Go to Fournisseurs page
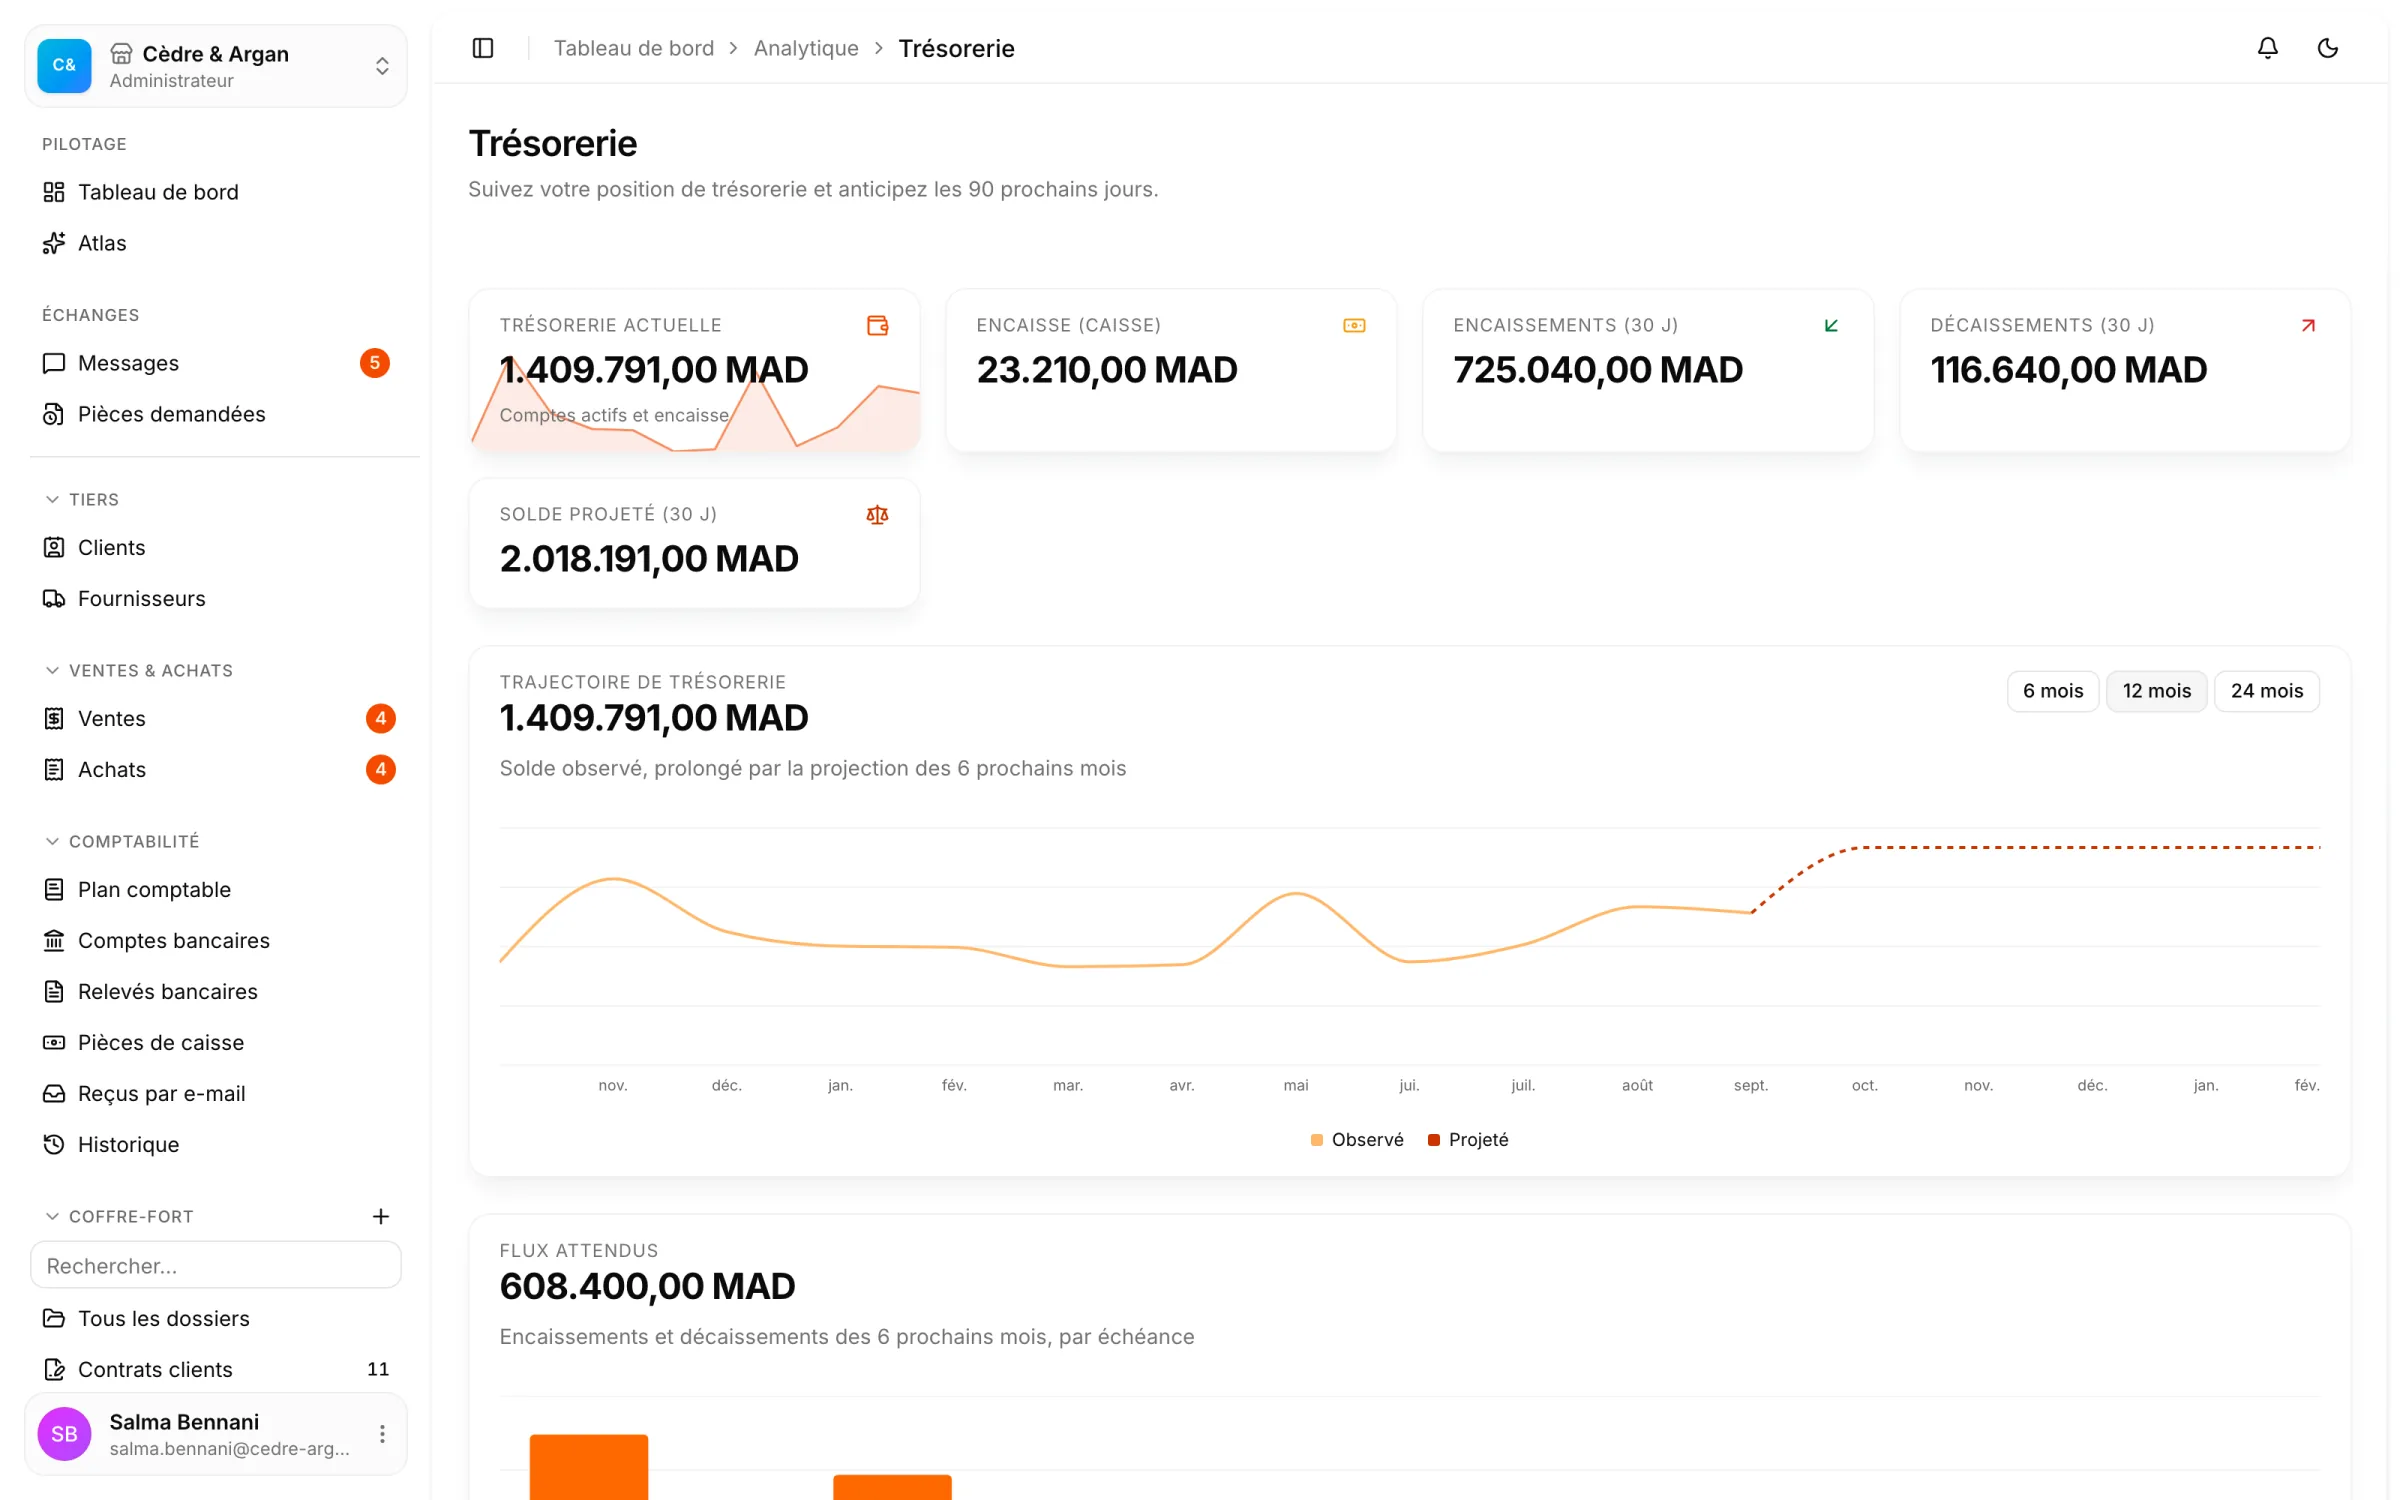The width and height of the screenshot is (2400, 1500). click(x=216, y=598)
